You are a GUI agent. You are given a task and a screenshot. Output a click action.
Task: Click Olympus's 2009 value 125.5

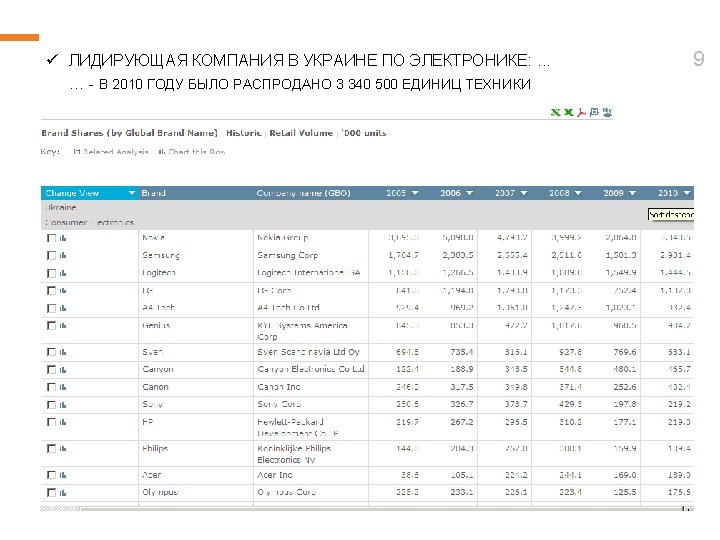click(624, 492)
